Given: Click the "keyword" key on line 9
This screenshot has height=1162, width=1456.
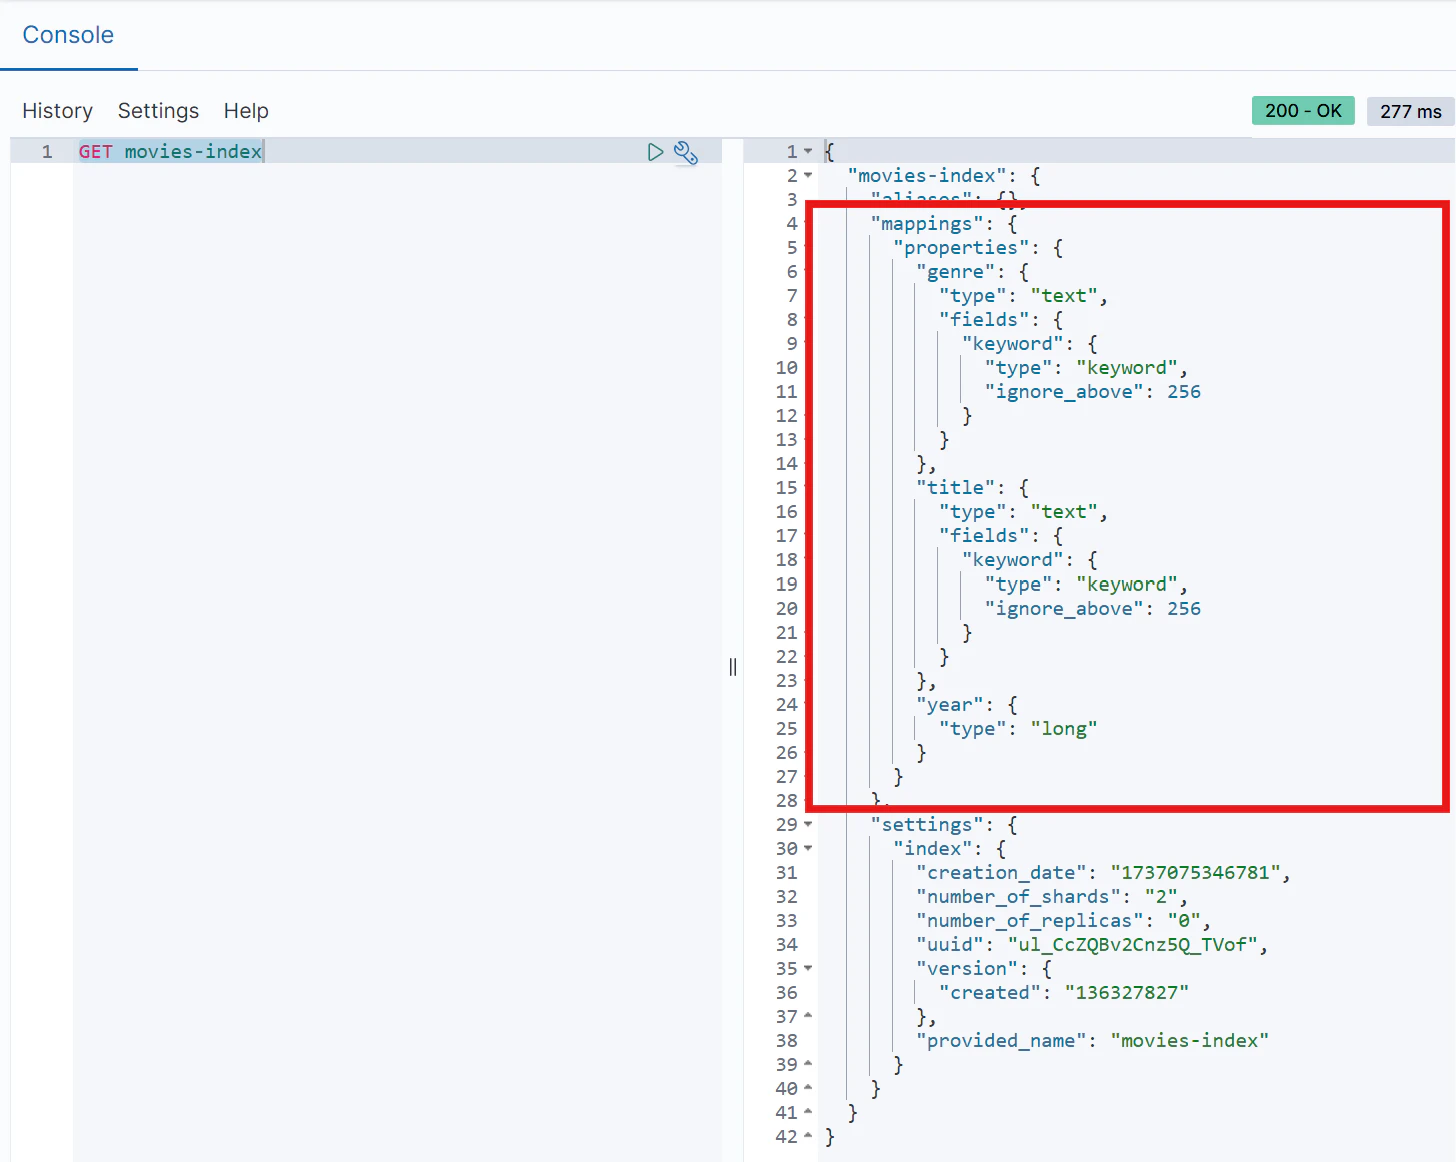Looking at the screenshot, I should click(x=1012, y=344).
